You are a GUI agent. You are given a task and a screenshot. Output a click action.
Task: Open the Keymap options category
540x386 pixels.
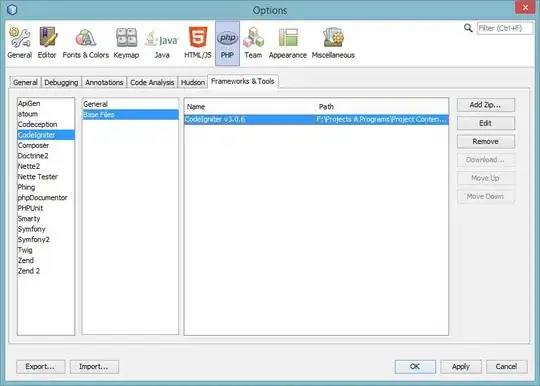pos(126,43)
